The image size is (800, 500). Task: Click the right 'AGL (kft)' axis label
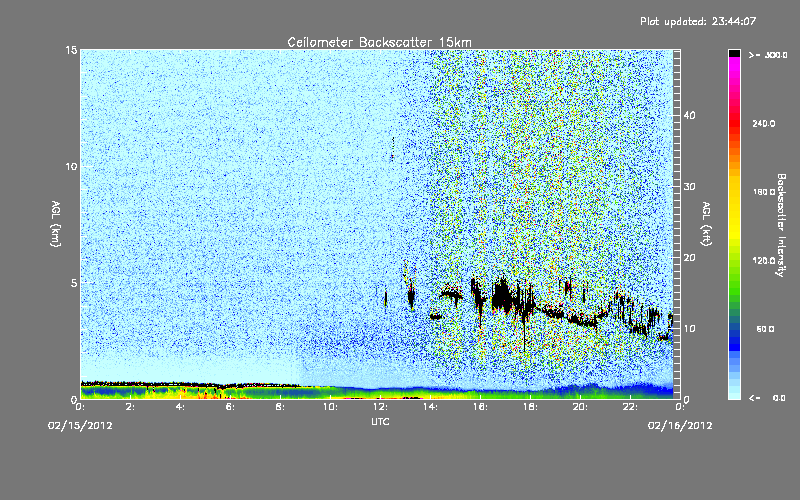tap(706, 223)
